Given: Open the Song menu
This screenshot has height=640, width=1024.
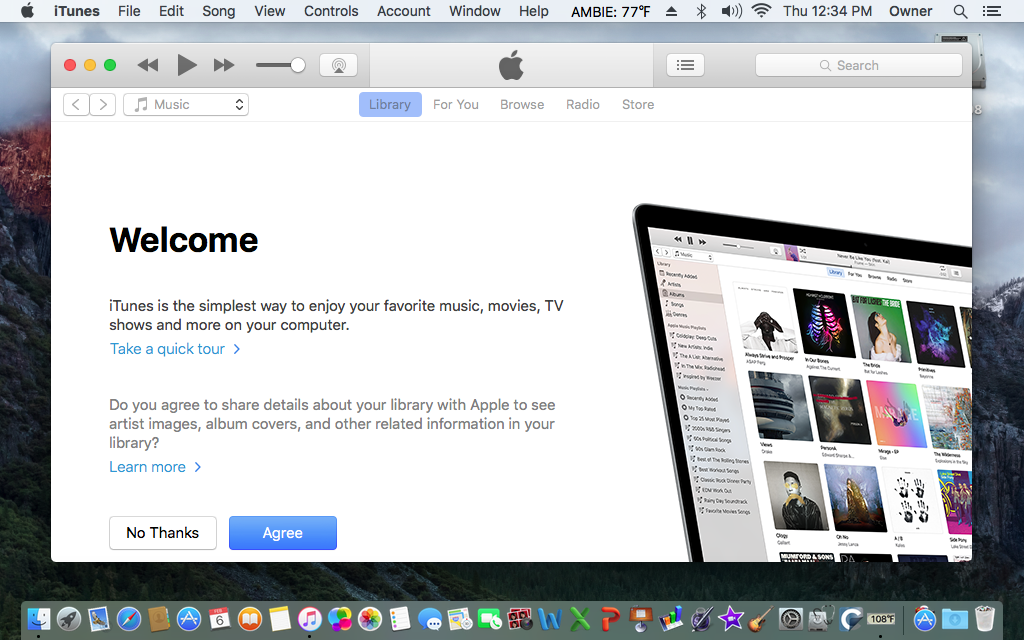Looking at the screenshot, I should tap(218, 11).
